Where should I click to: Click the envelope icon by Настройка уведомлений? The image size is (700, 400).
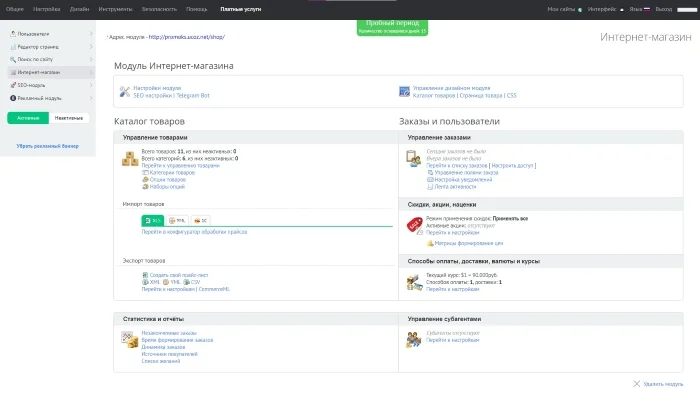[x=430, y=180]
